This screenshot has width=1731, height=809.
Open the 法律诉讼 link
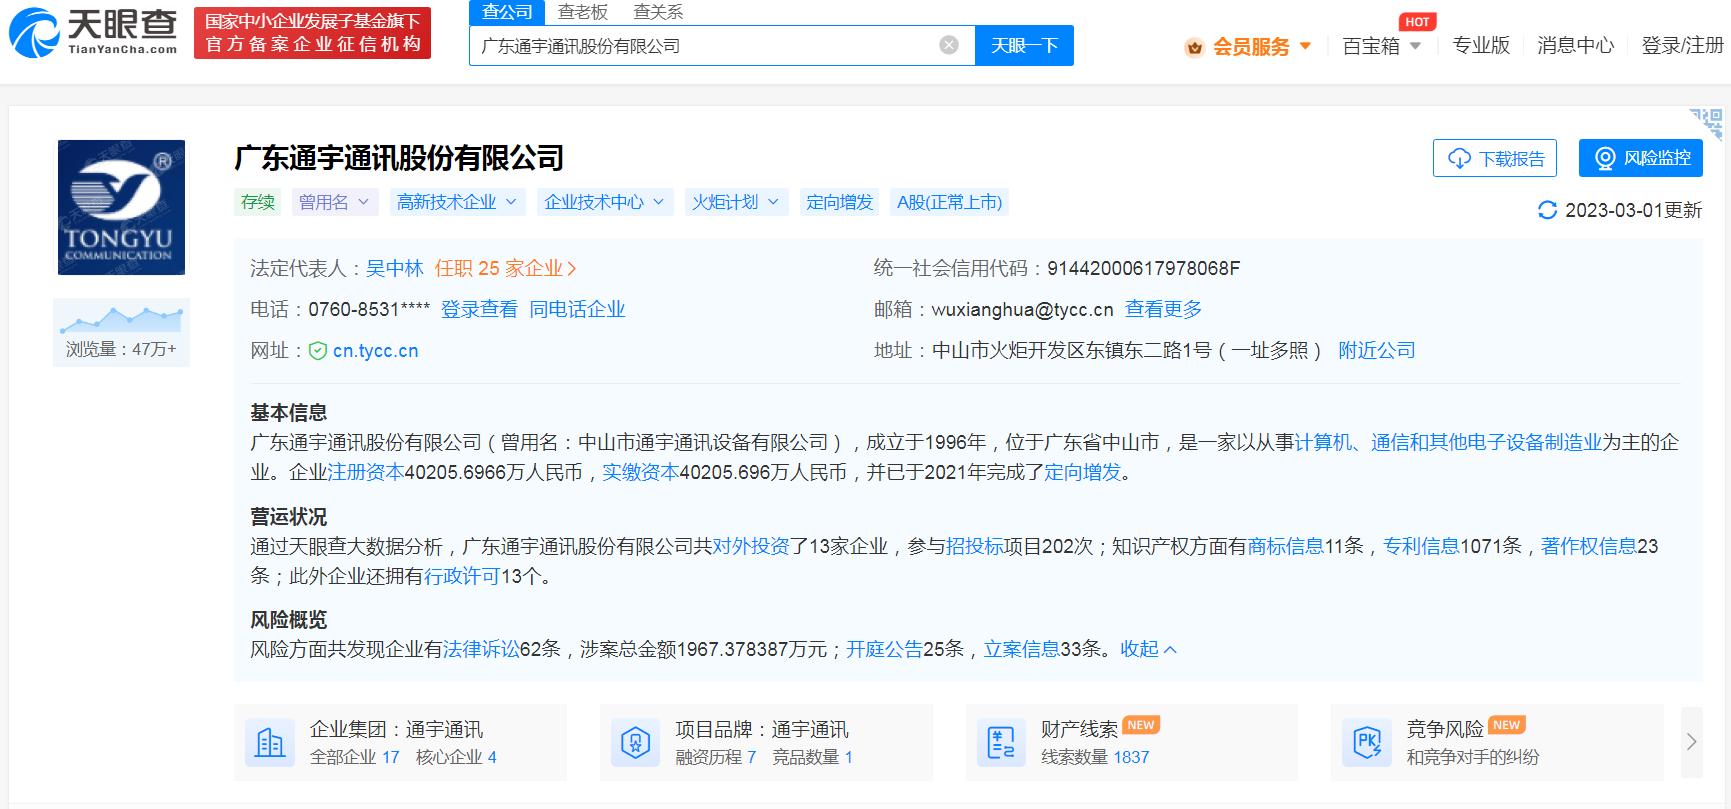481,649
